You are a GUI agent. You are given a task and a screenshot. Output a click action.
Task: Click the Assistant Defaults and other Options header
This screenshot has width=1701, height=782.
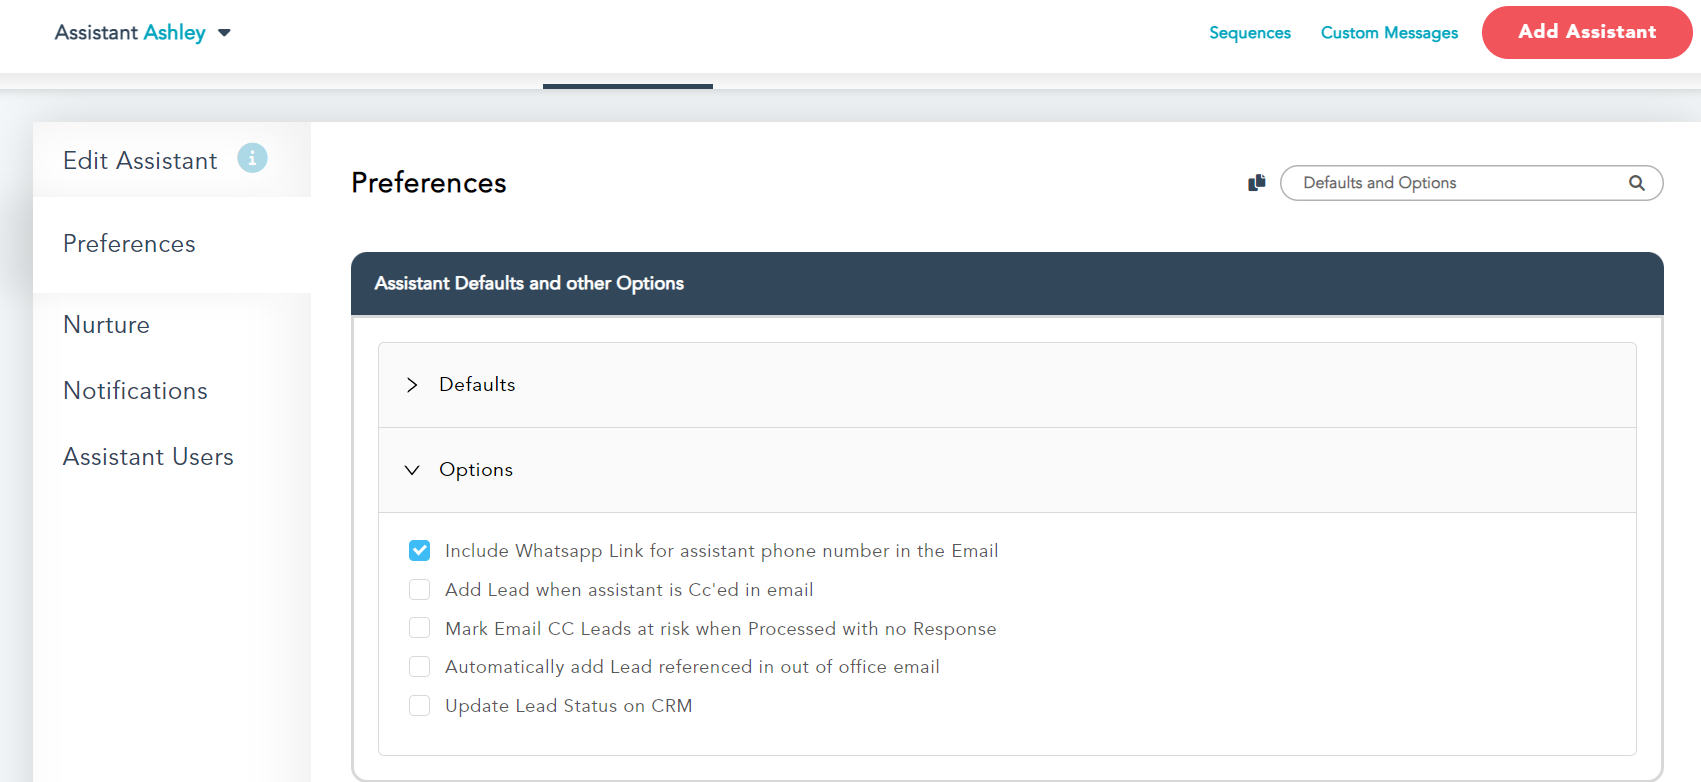[x=529, y=284]
